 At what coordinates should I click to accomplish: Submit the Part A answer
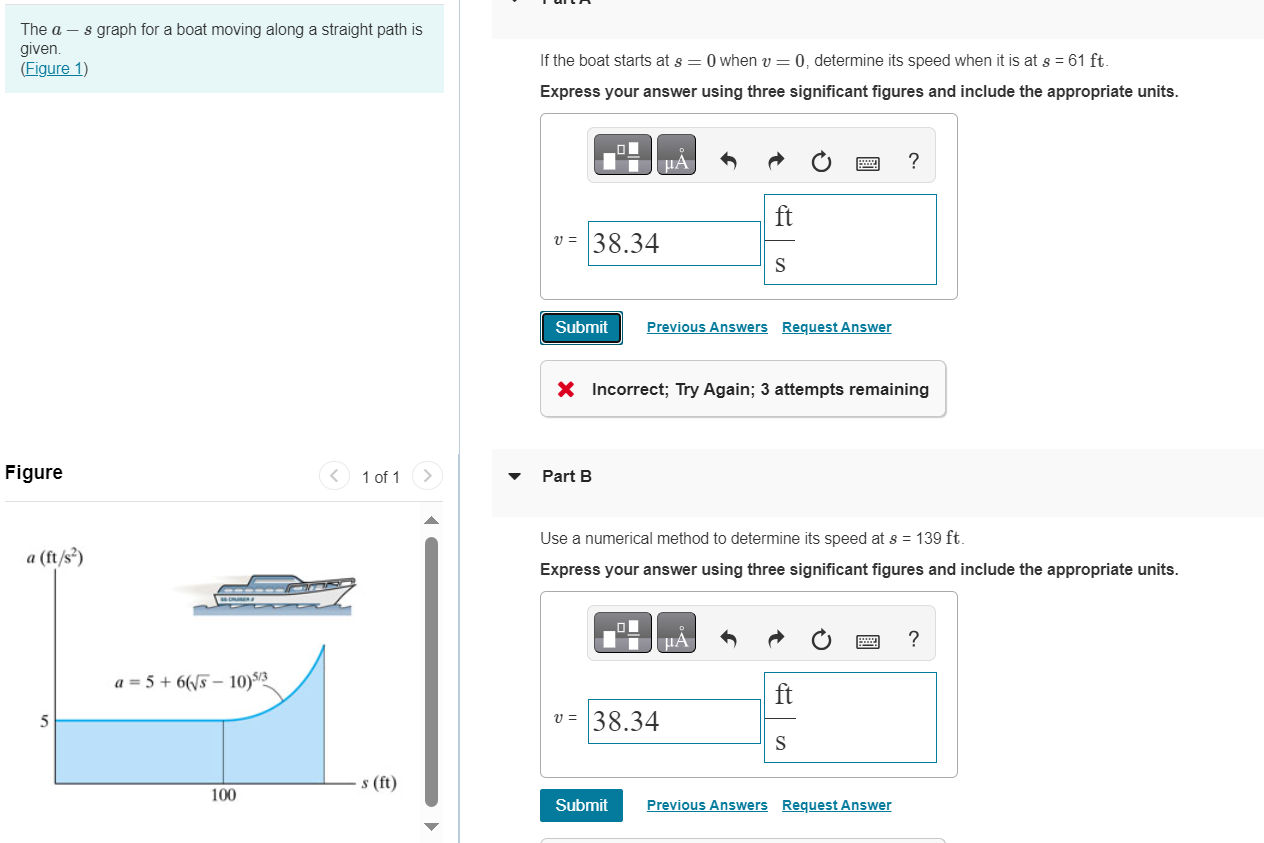(581, 327)
